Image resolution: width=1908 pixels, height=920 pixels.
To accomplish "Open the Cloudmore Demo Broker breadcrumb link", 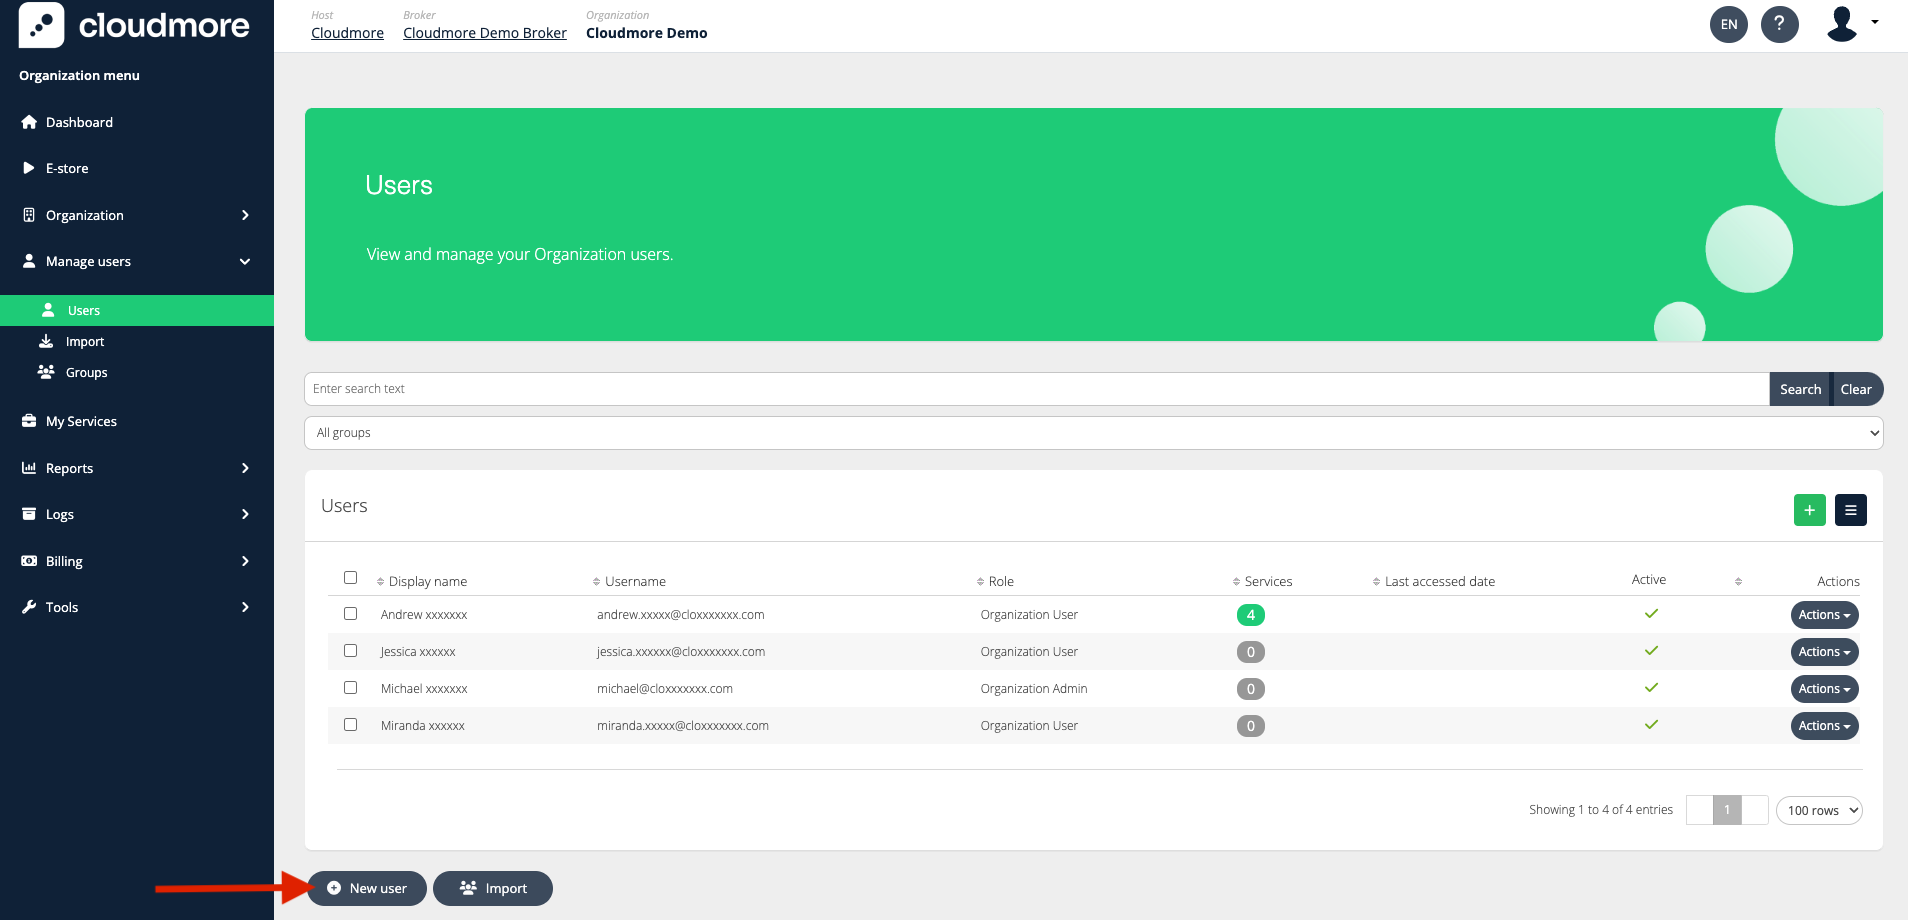I will point(484,33).
